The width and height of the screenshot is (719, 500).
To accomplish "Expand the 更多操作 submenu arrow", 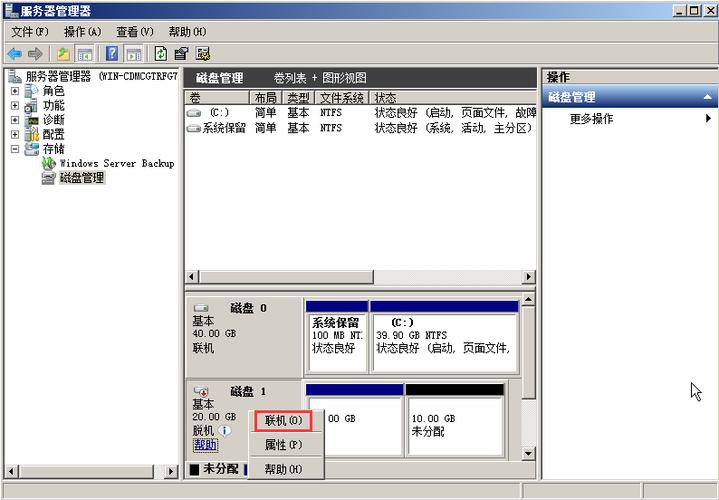I will pyautogui.click(x=708, y=118).
